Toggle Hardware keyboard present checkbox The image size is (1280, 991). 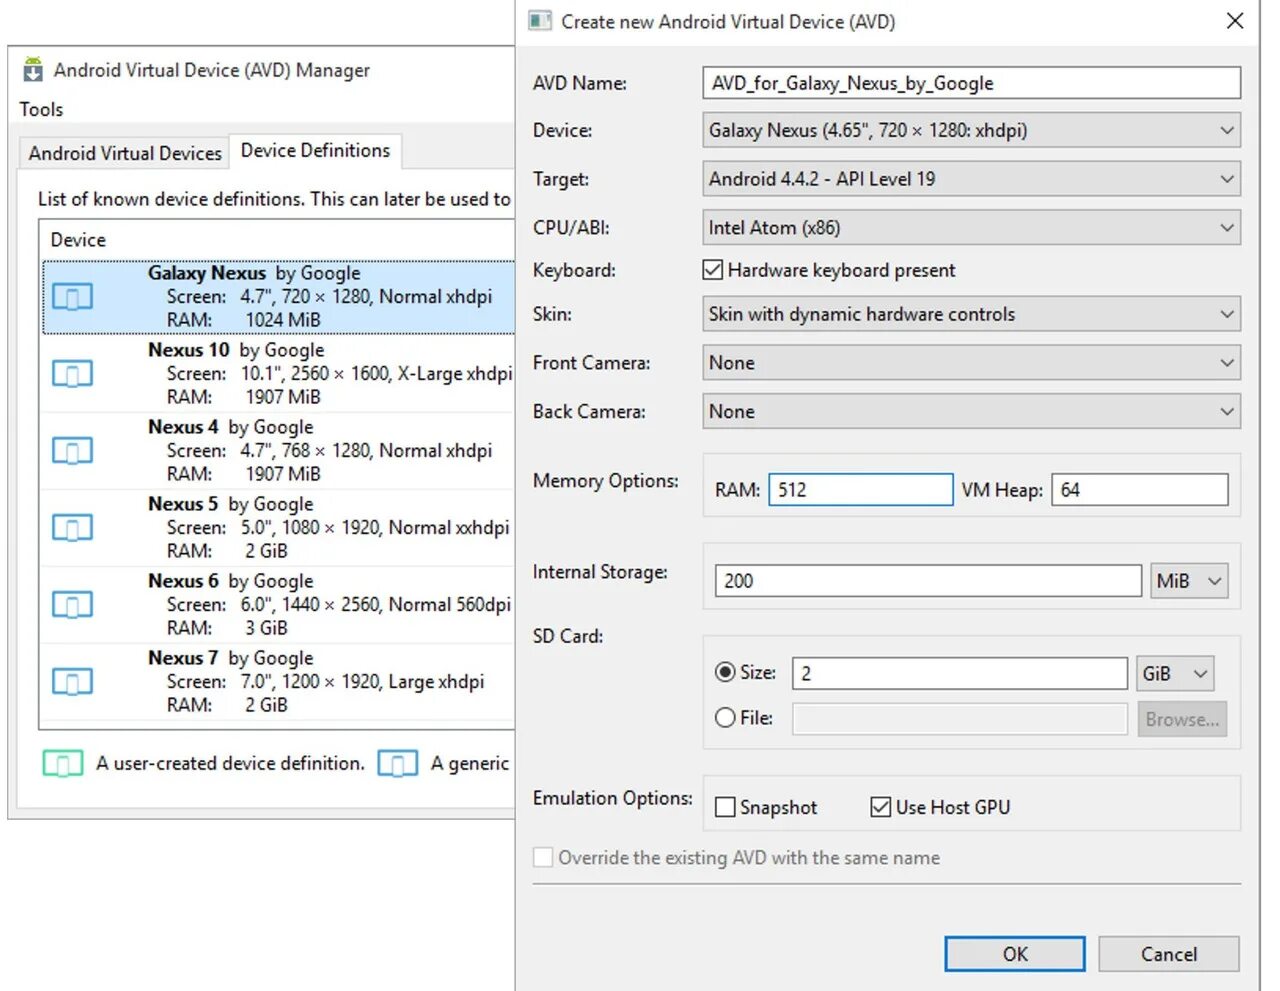(x=713, y=270)
